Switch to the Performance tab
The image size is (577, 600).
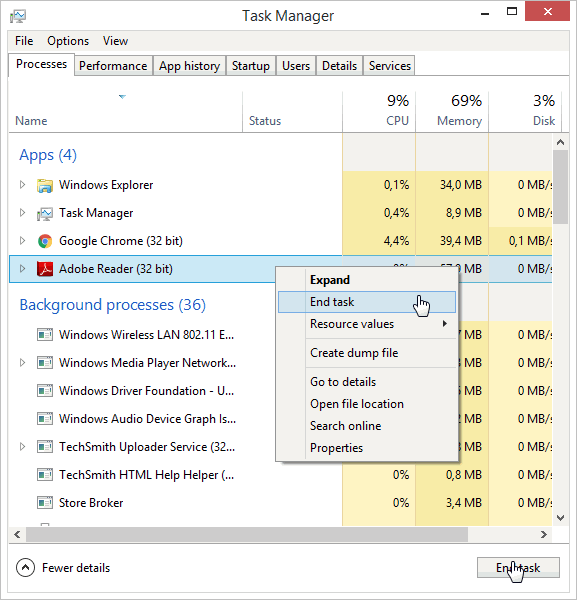point(113,66)
